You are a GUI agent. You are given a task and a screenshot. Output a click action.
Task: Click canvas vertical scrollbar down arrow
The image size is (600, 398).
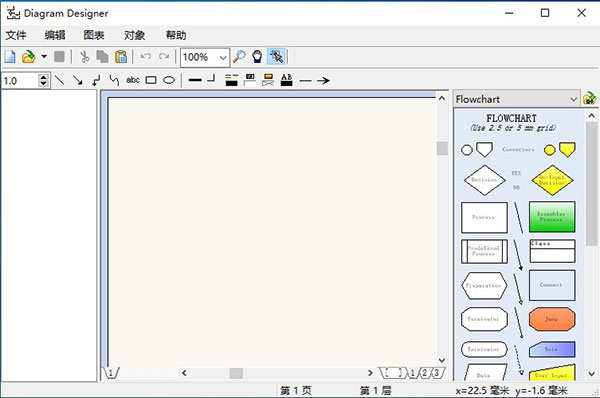pyautogui.click(x=442, y=360)
